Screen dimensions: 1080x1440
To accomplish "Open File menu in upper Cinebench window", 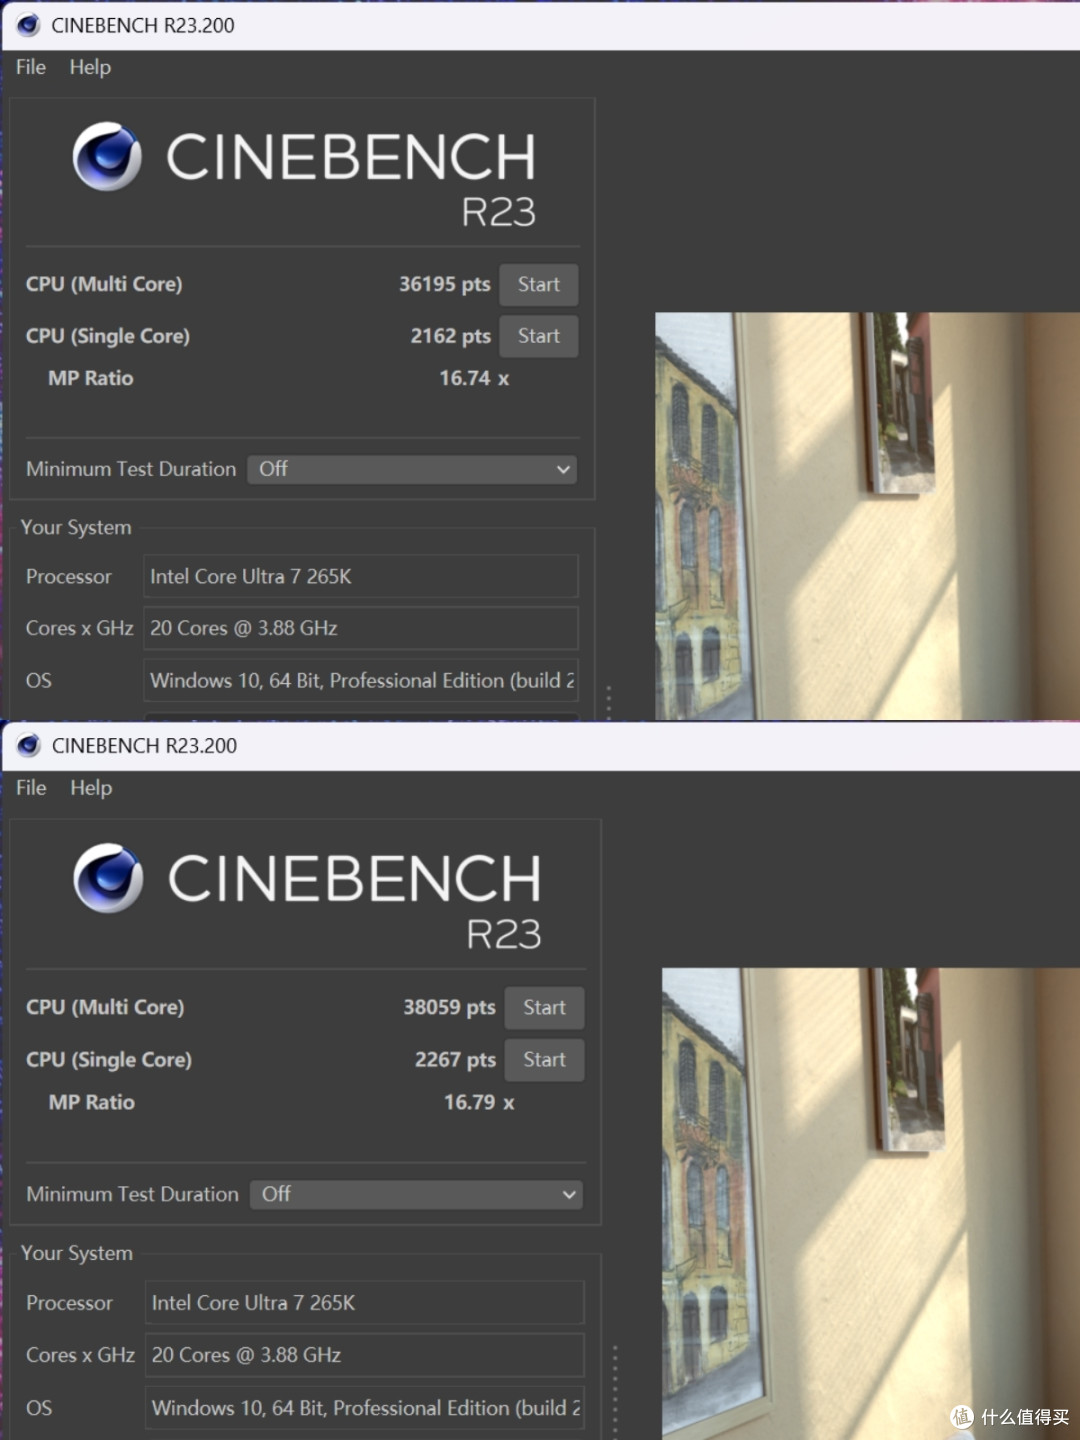I will [x=31, y=67].
